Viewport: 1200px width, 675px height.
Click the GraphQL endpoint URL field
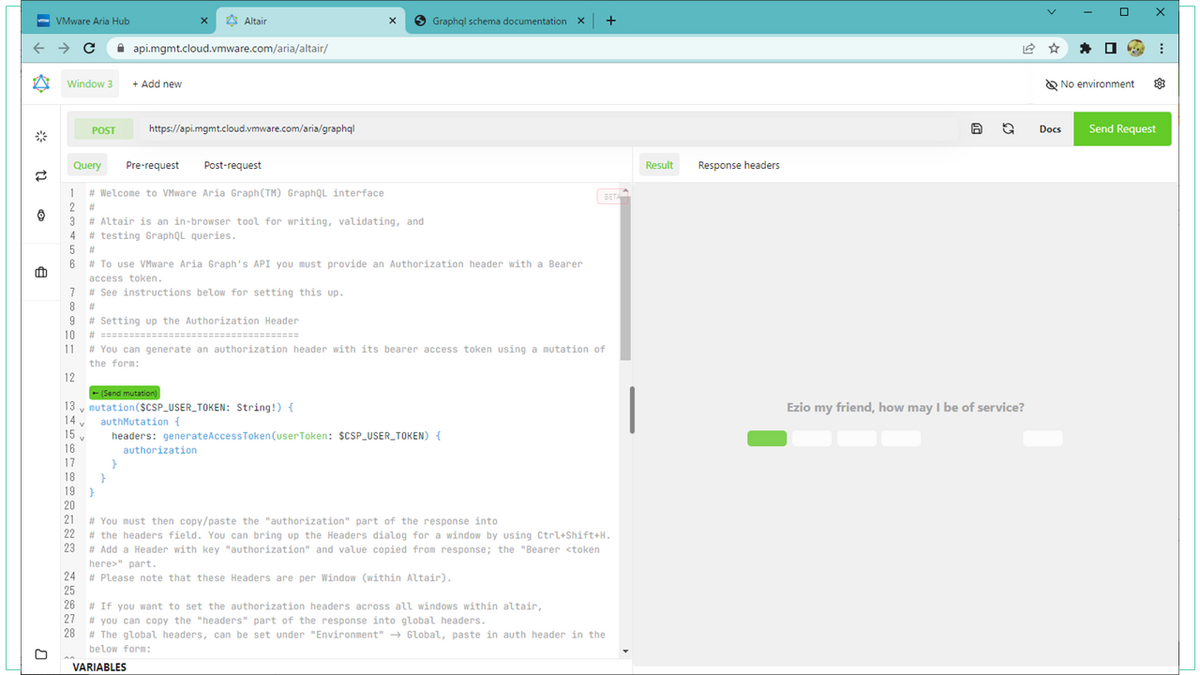[x=550, y=129]
